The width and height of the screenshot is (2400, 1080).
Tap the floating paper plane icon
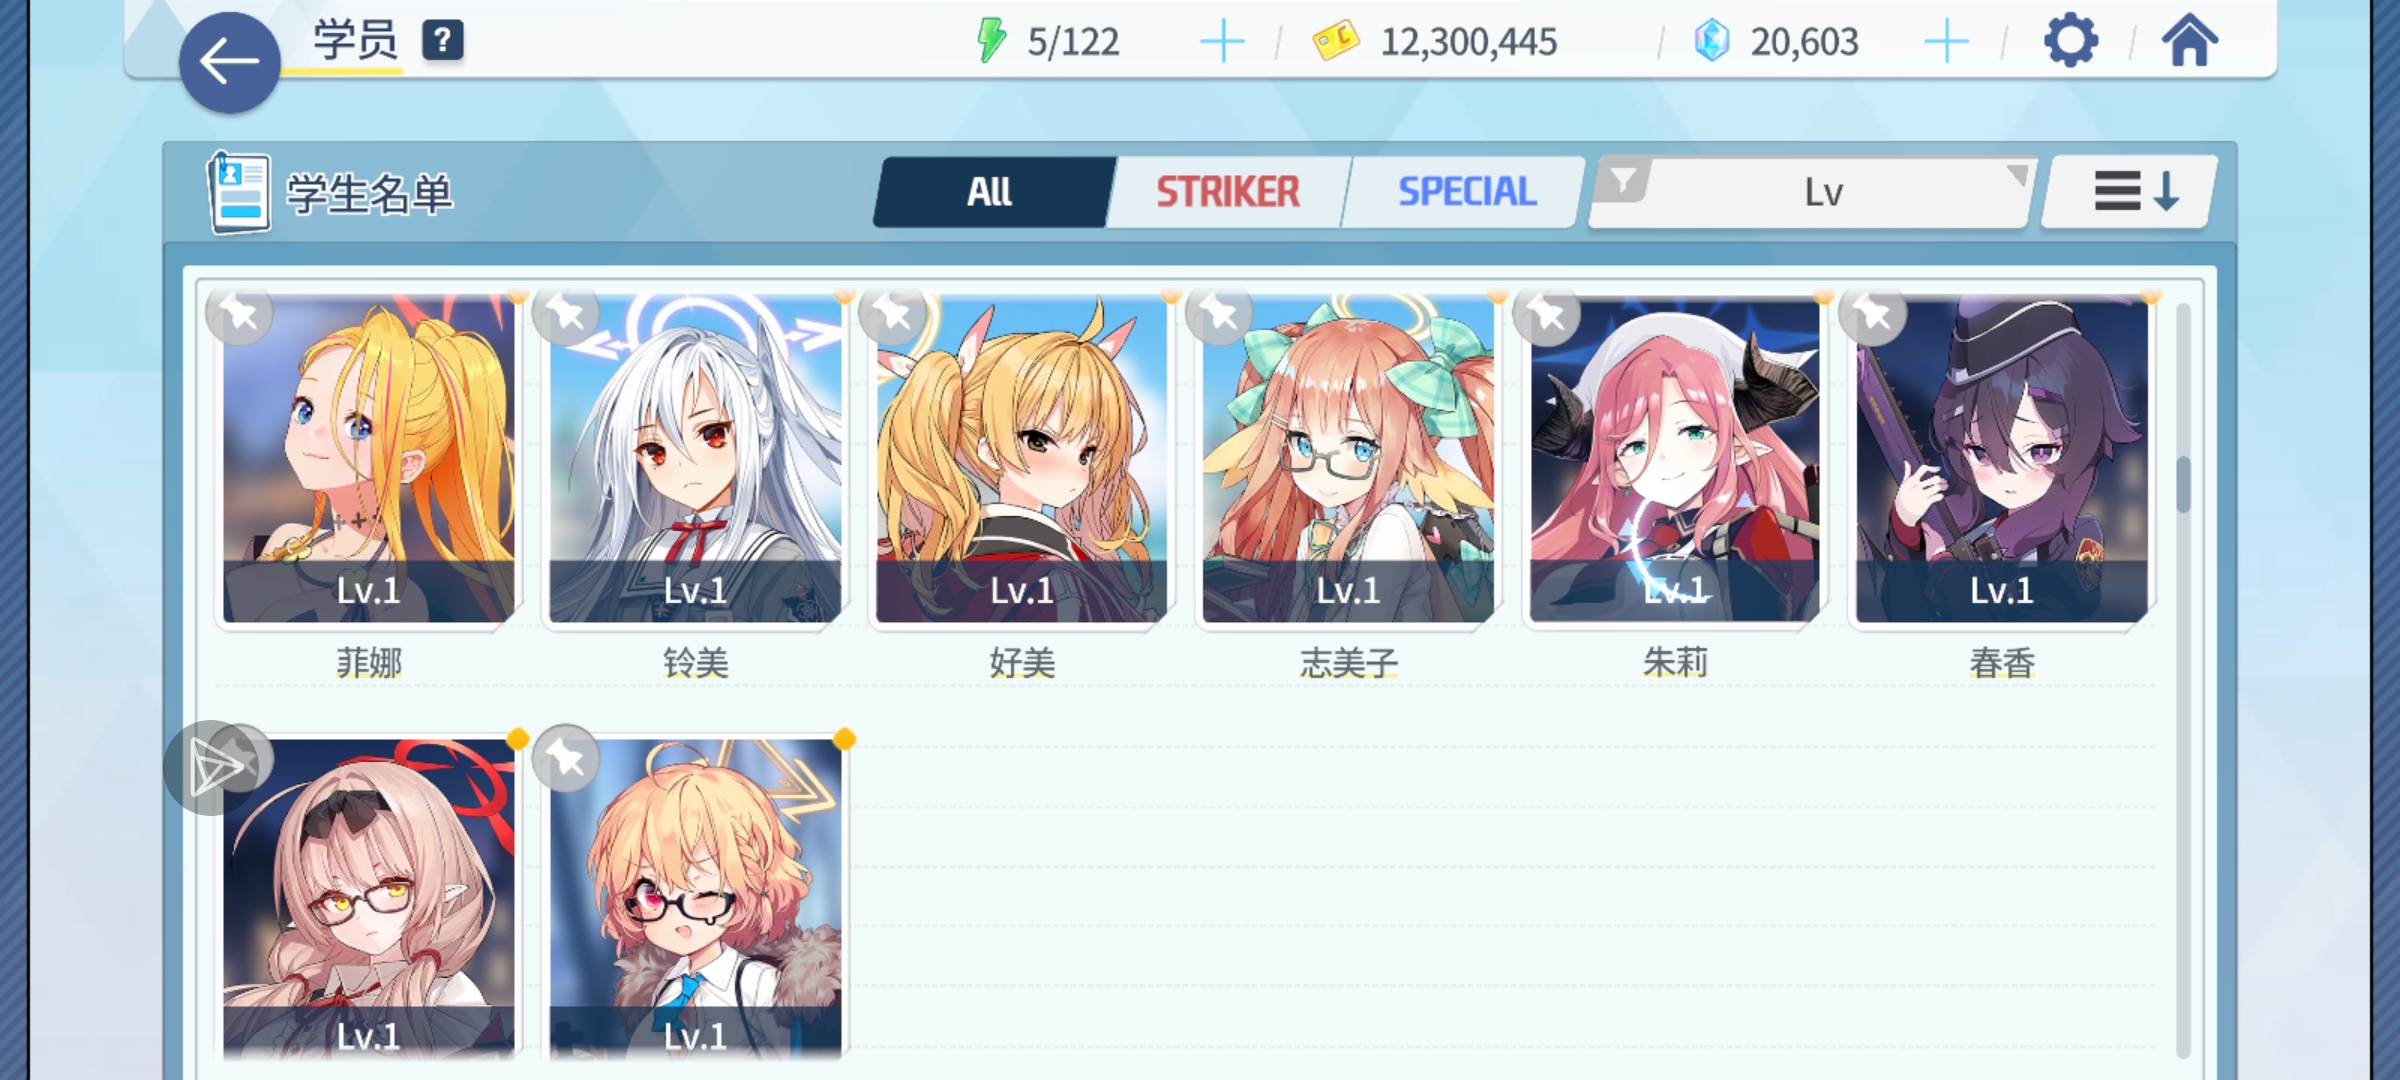pos(212,768)
